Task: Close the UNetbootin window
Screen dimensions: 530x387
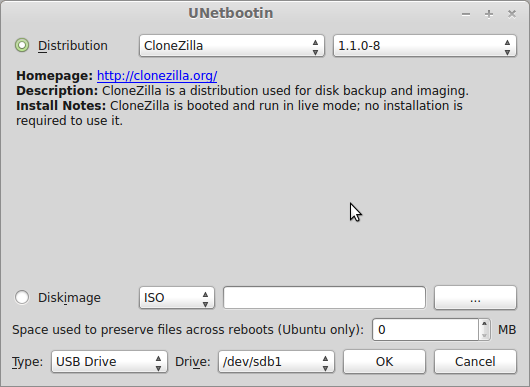Action: tap(512, 14)
